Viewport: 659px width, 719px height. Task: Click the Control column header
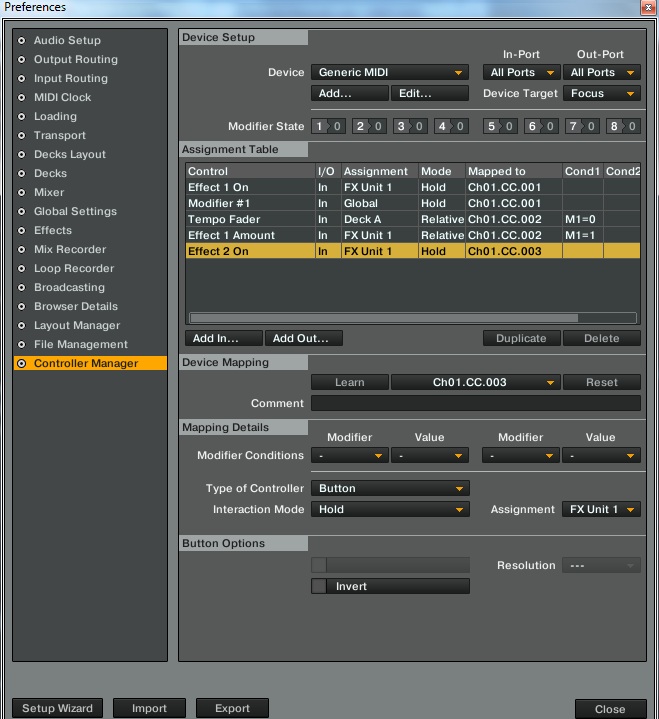coord(250,171)
